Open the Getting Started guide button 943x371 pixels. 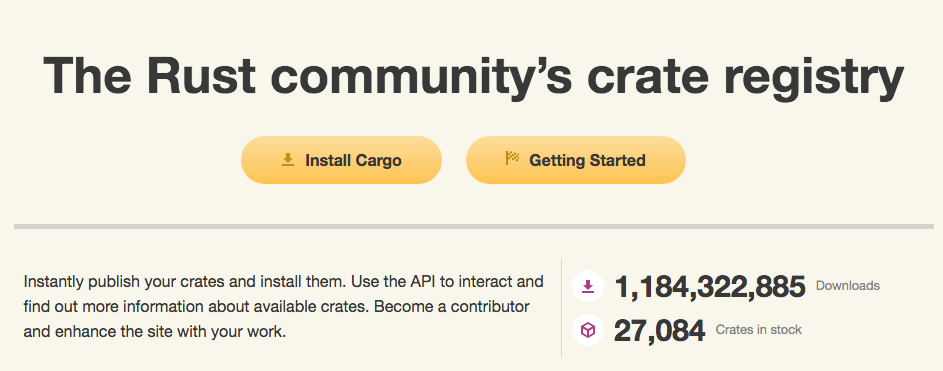(x=576, y=160)
